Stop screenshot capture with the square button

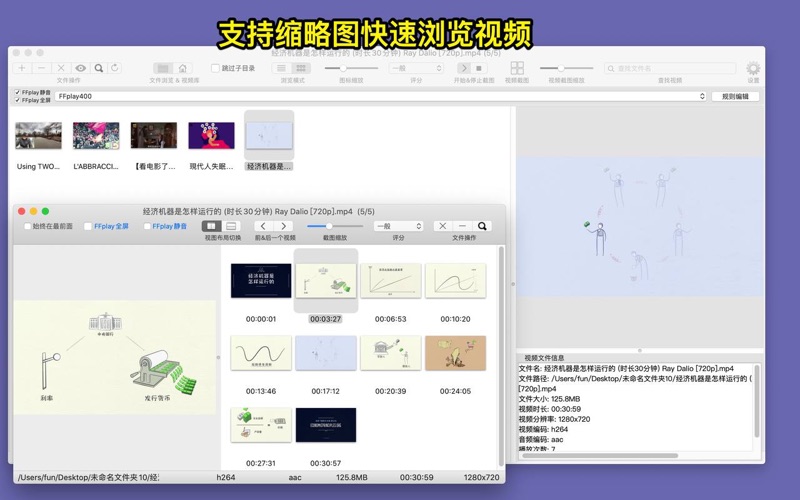479,68
